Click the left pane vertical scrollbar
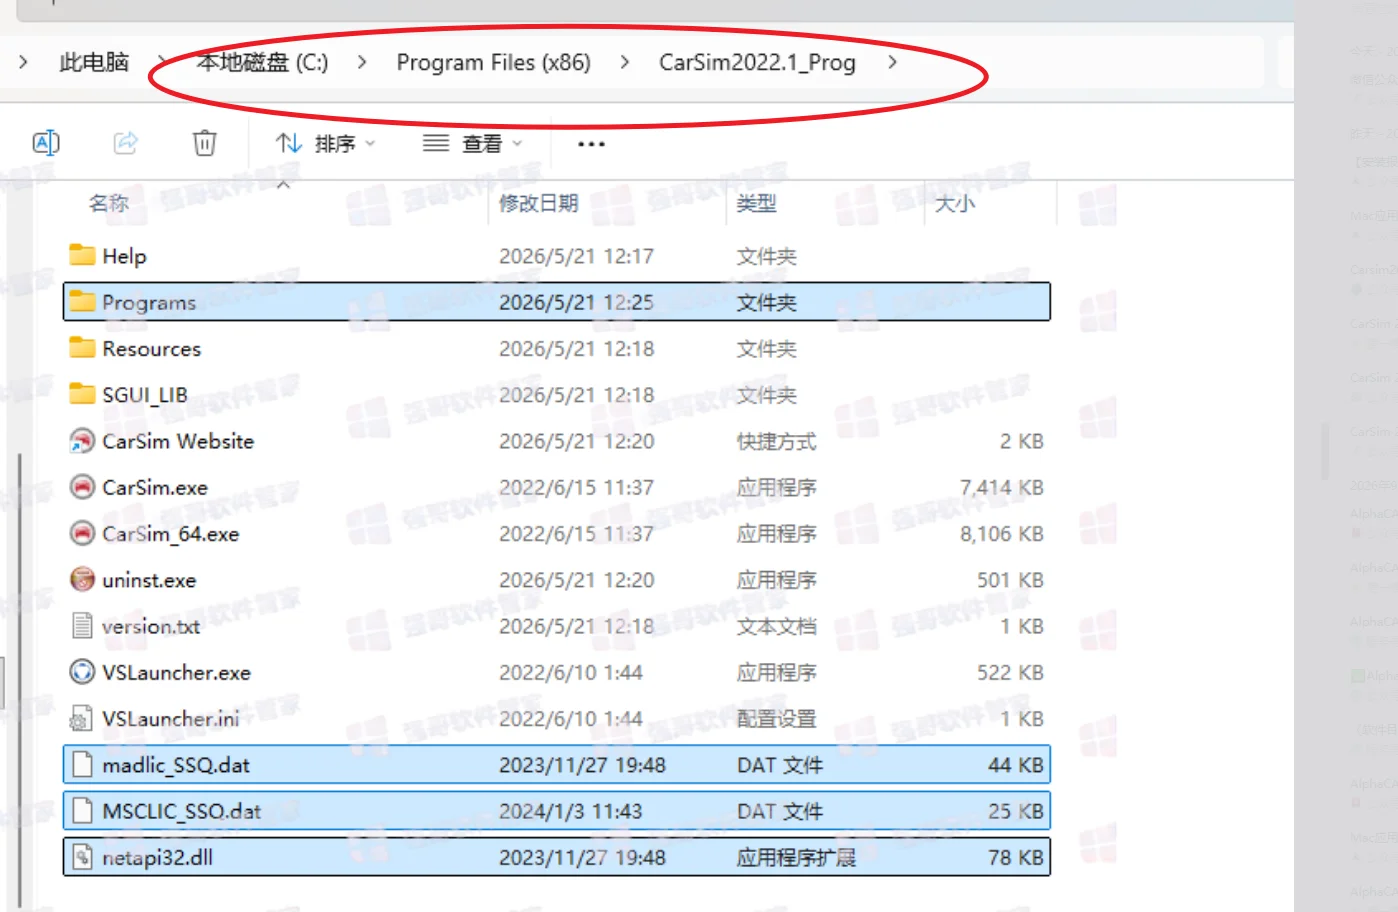This screenshot has height=912, width=1398. (x=19, y=680)
